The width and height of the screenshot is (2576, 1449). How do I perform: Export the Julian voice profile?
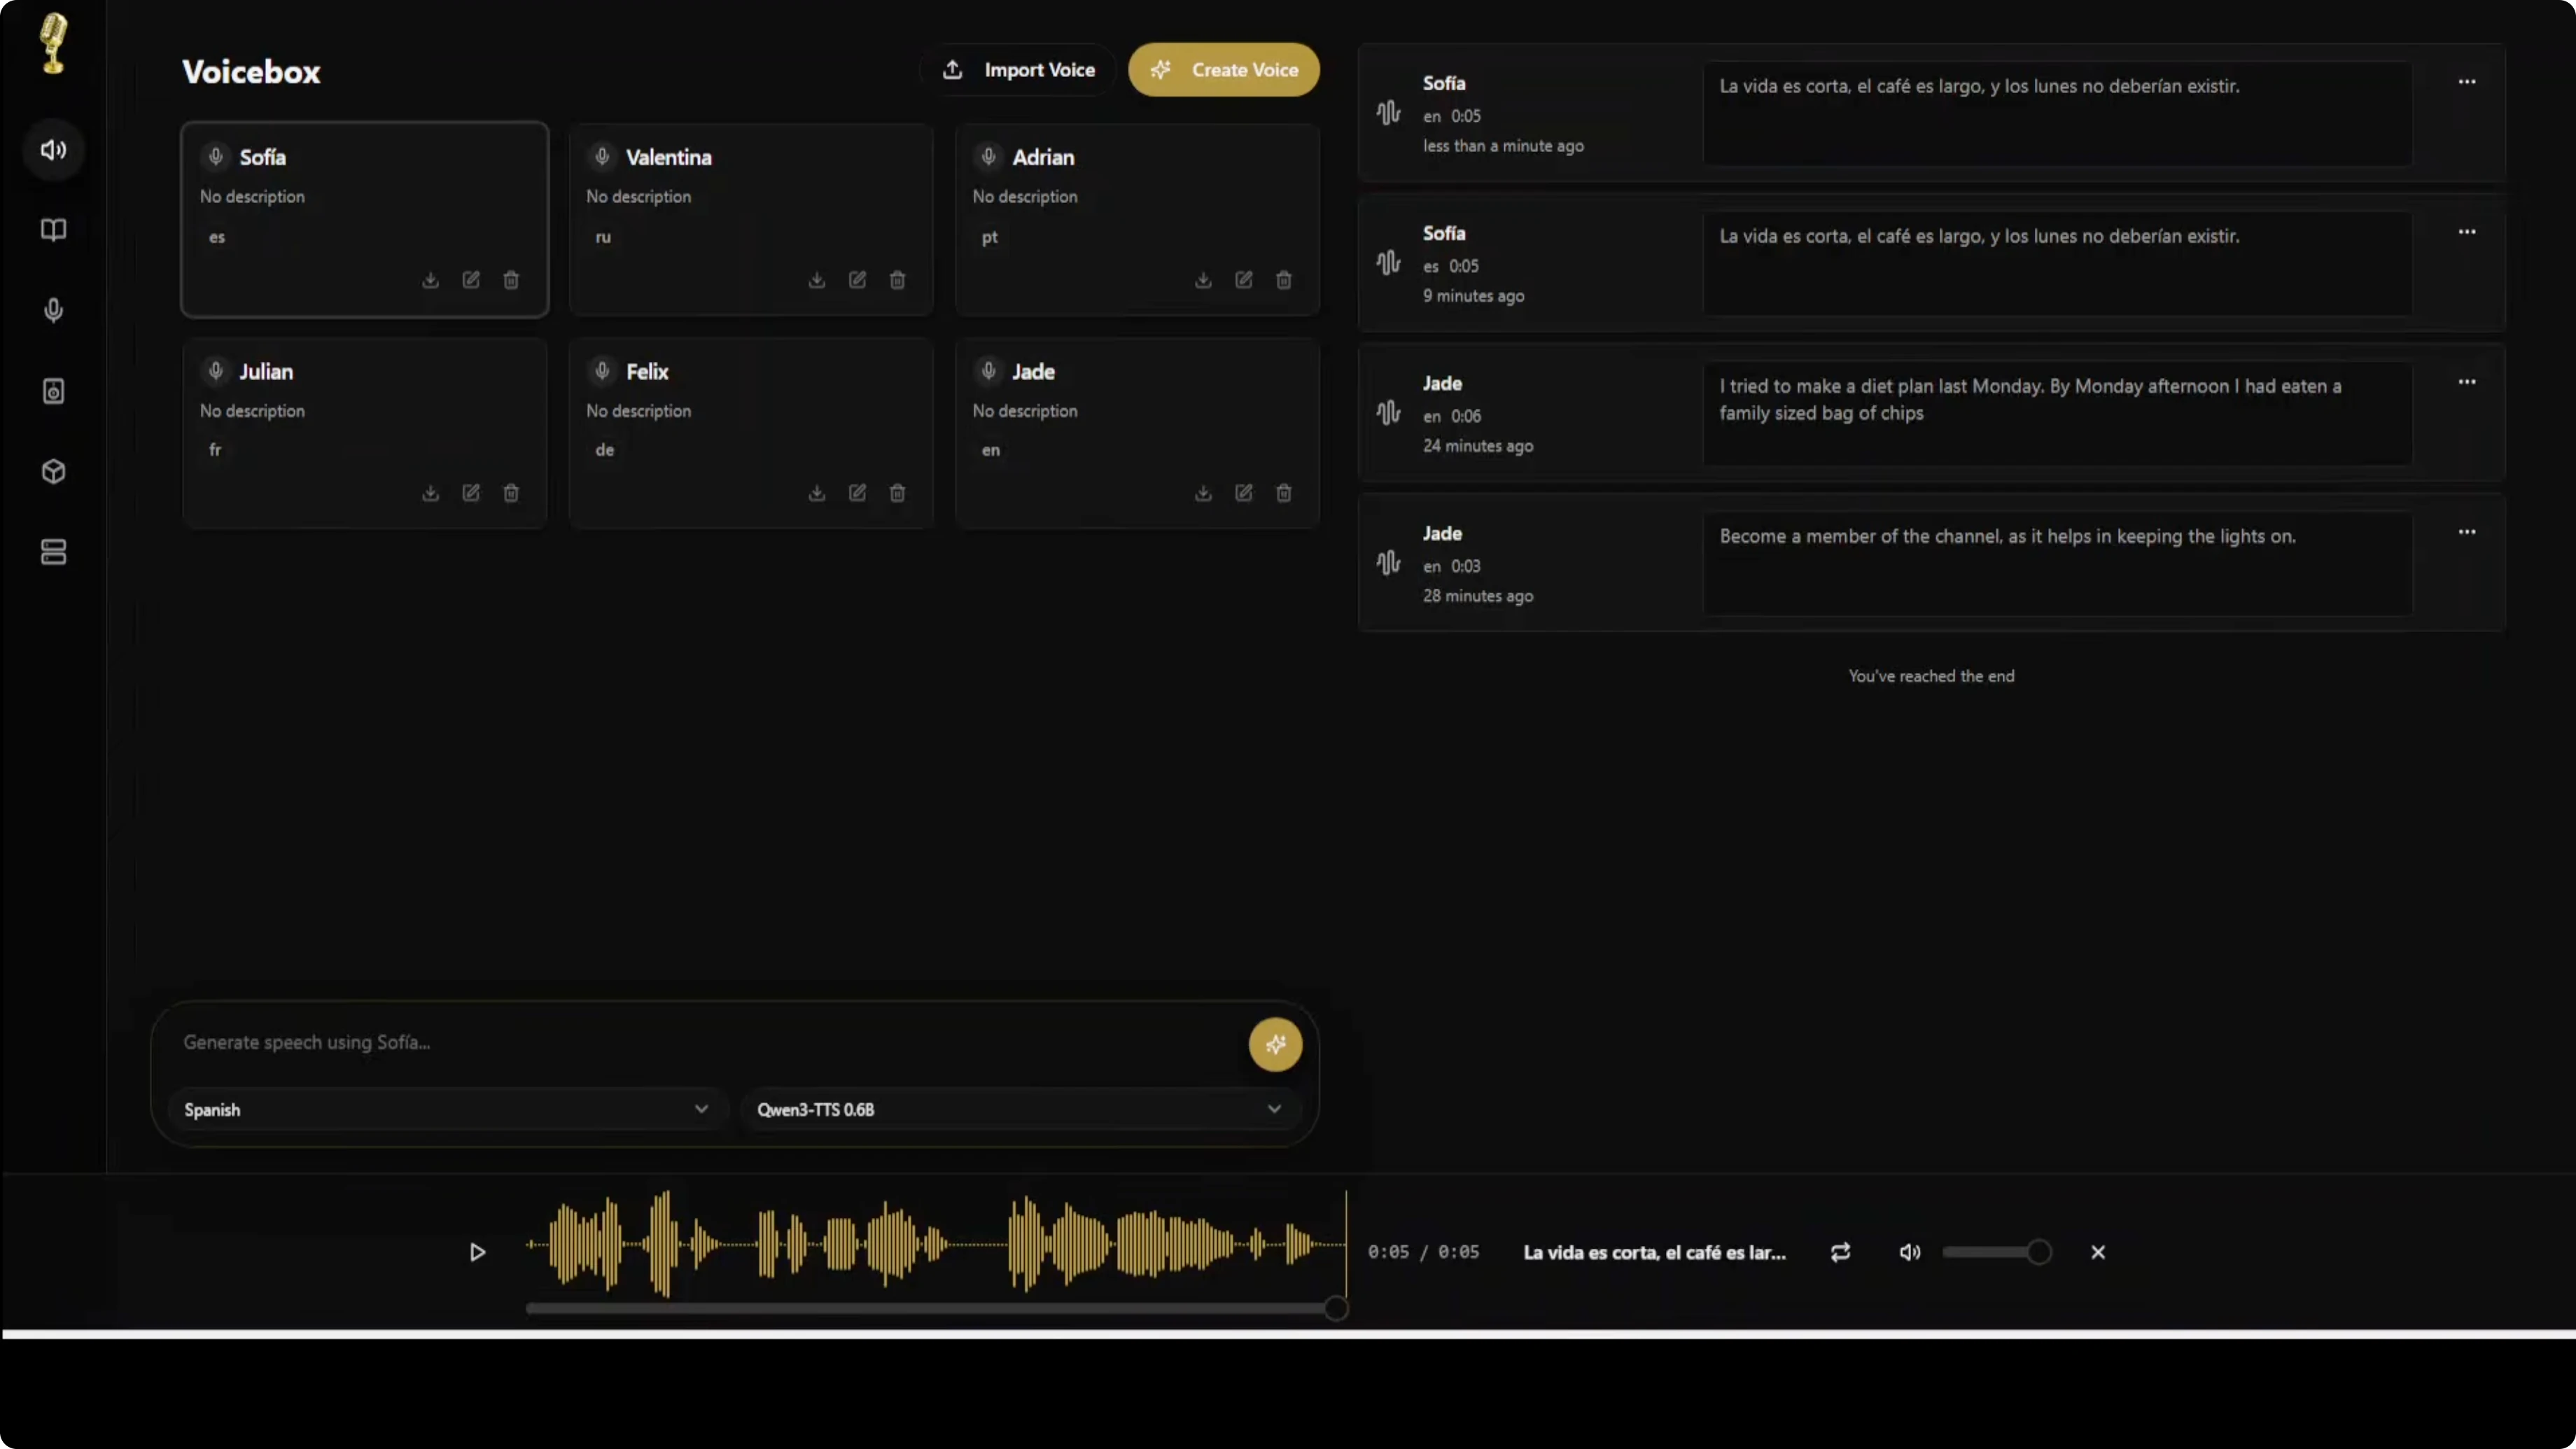pyautogui.click(x=430, y=493)
